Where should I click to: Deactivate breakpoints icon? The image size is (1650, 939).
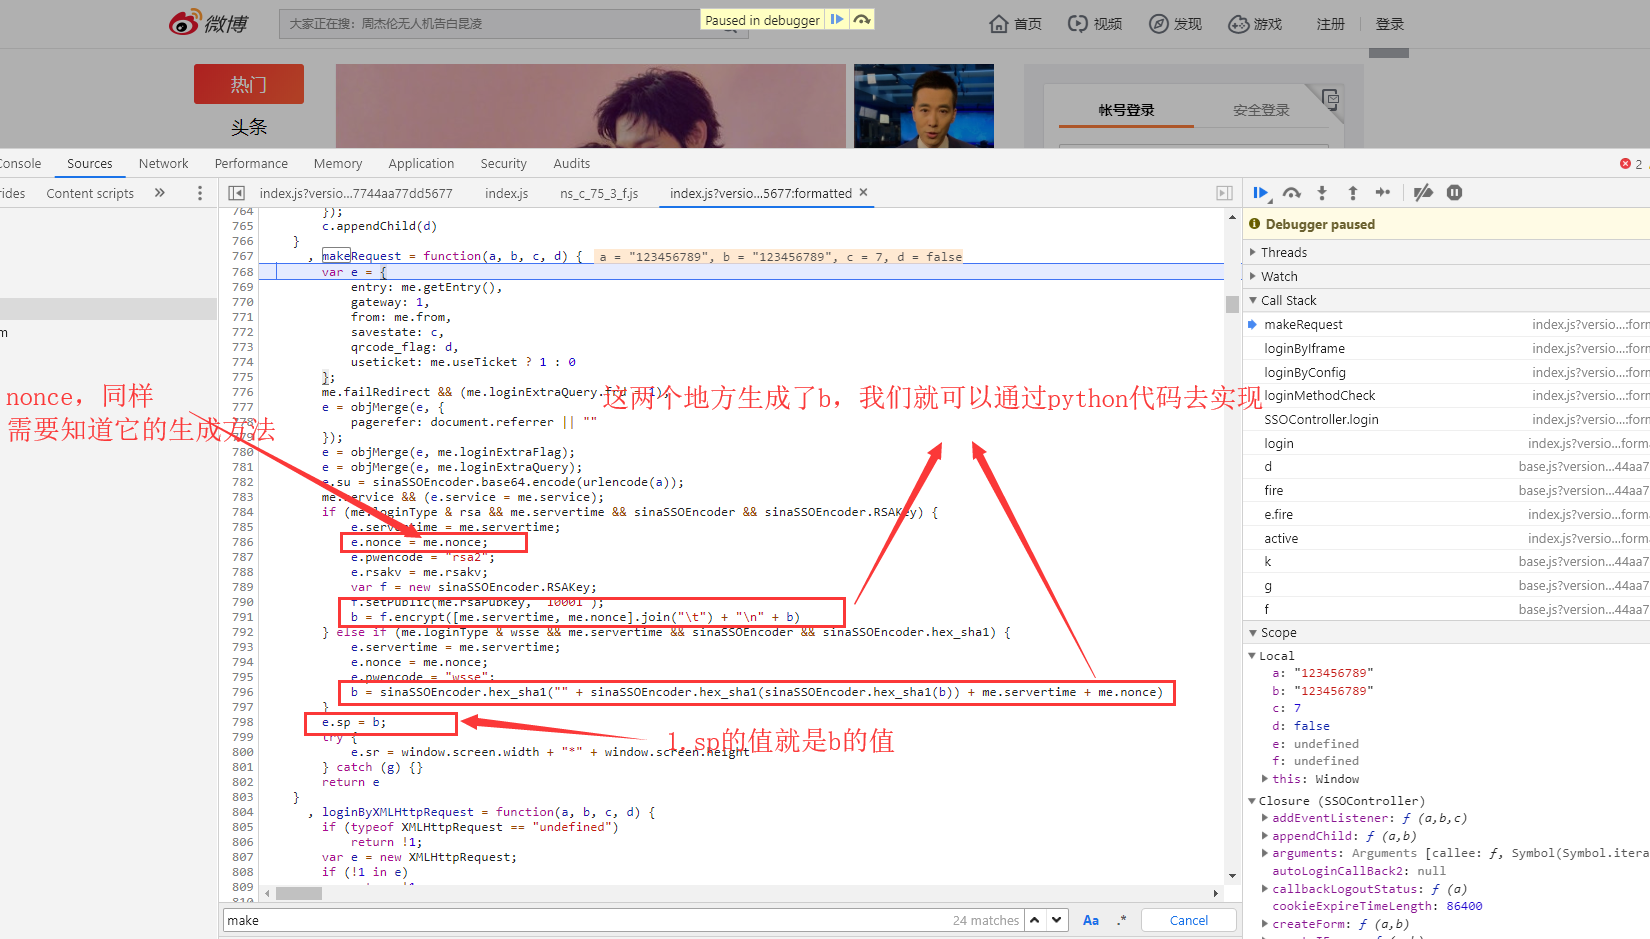[1424, 193]
